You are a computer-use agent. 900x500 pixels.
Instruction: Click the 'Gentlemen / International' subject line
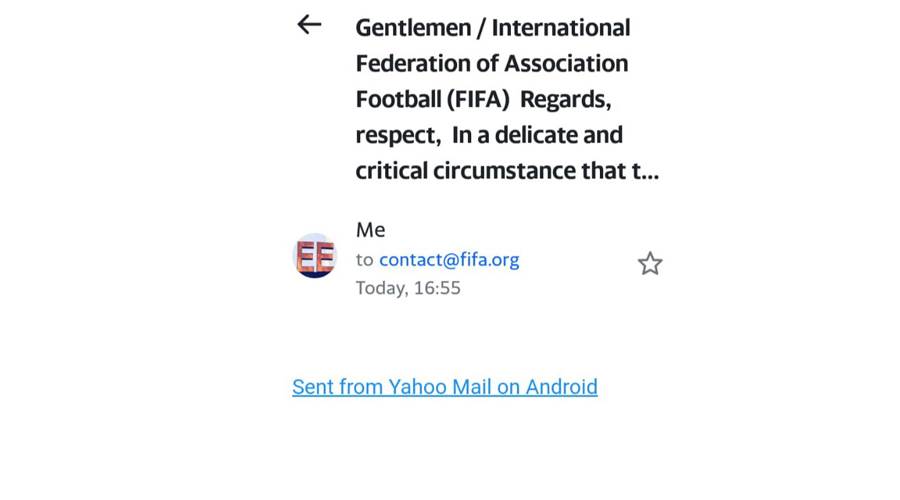(x=493, y=27)
